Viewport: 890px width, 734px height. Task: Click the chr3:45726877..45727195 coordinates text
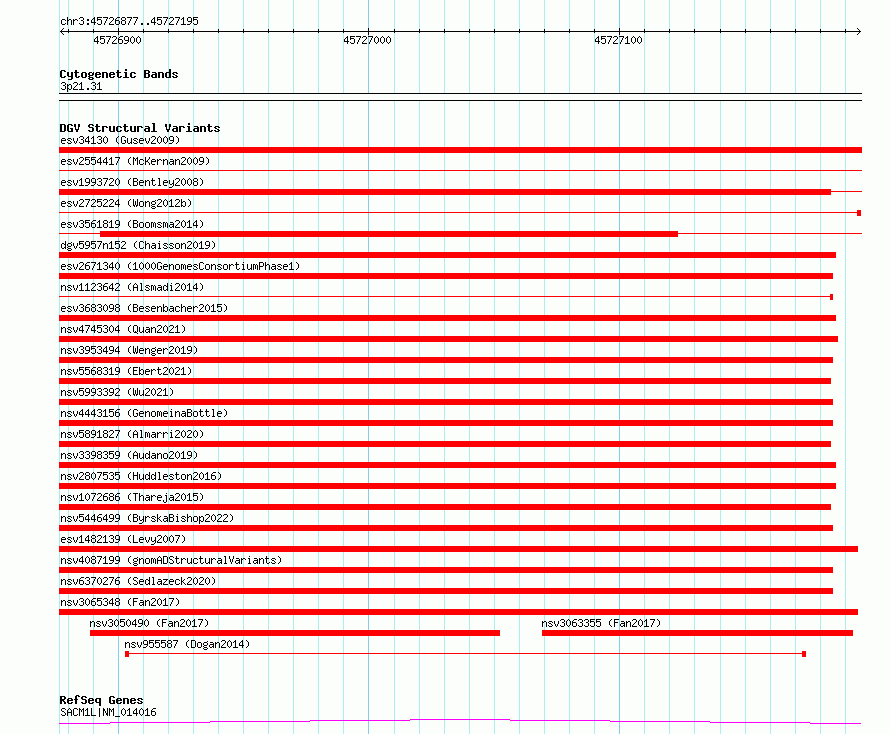tap(129, 21)
